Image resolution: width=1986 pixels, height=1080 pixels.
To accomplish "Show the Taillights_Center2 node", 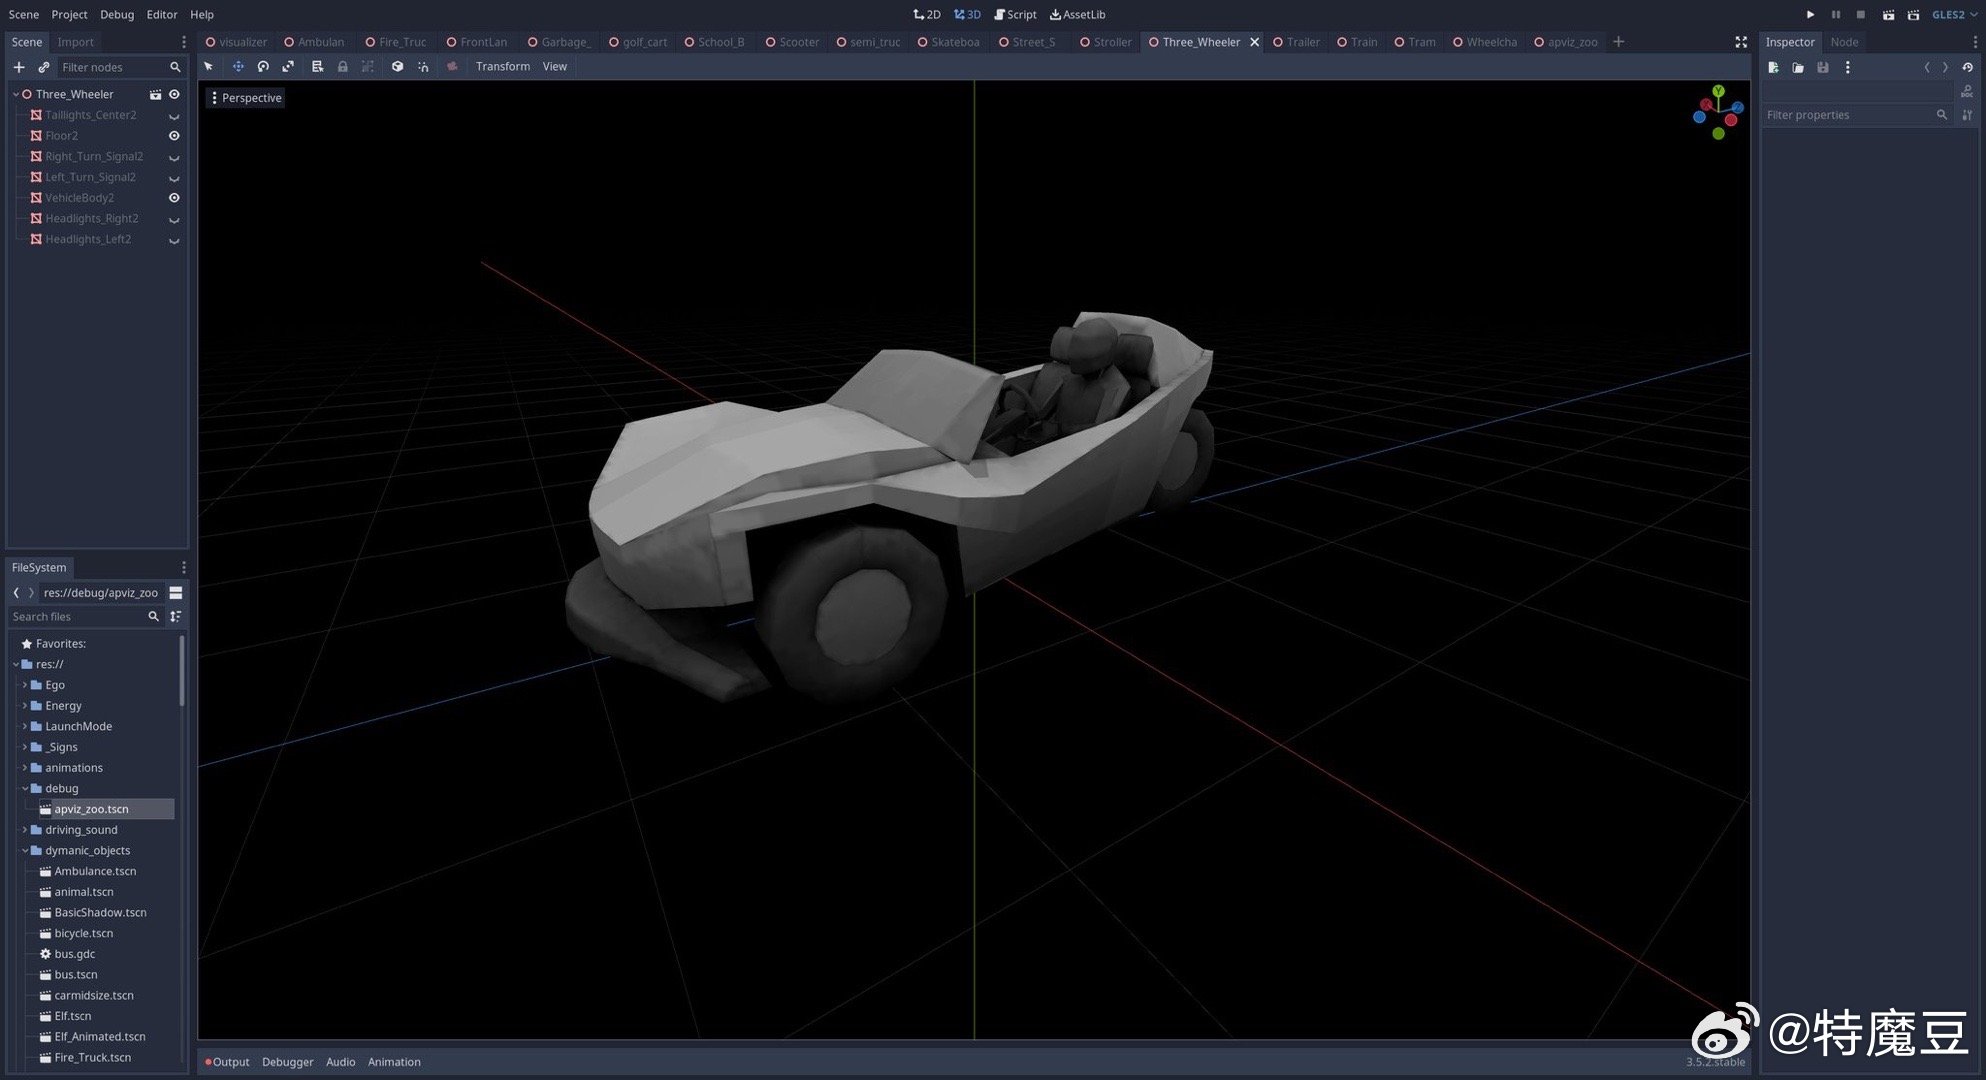I will coord(174,116).
